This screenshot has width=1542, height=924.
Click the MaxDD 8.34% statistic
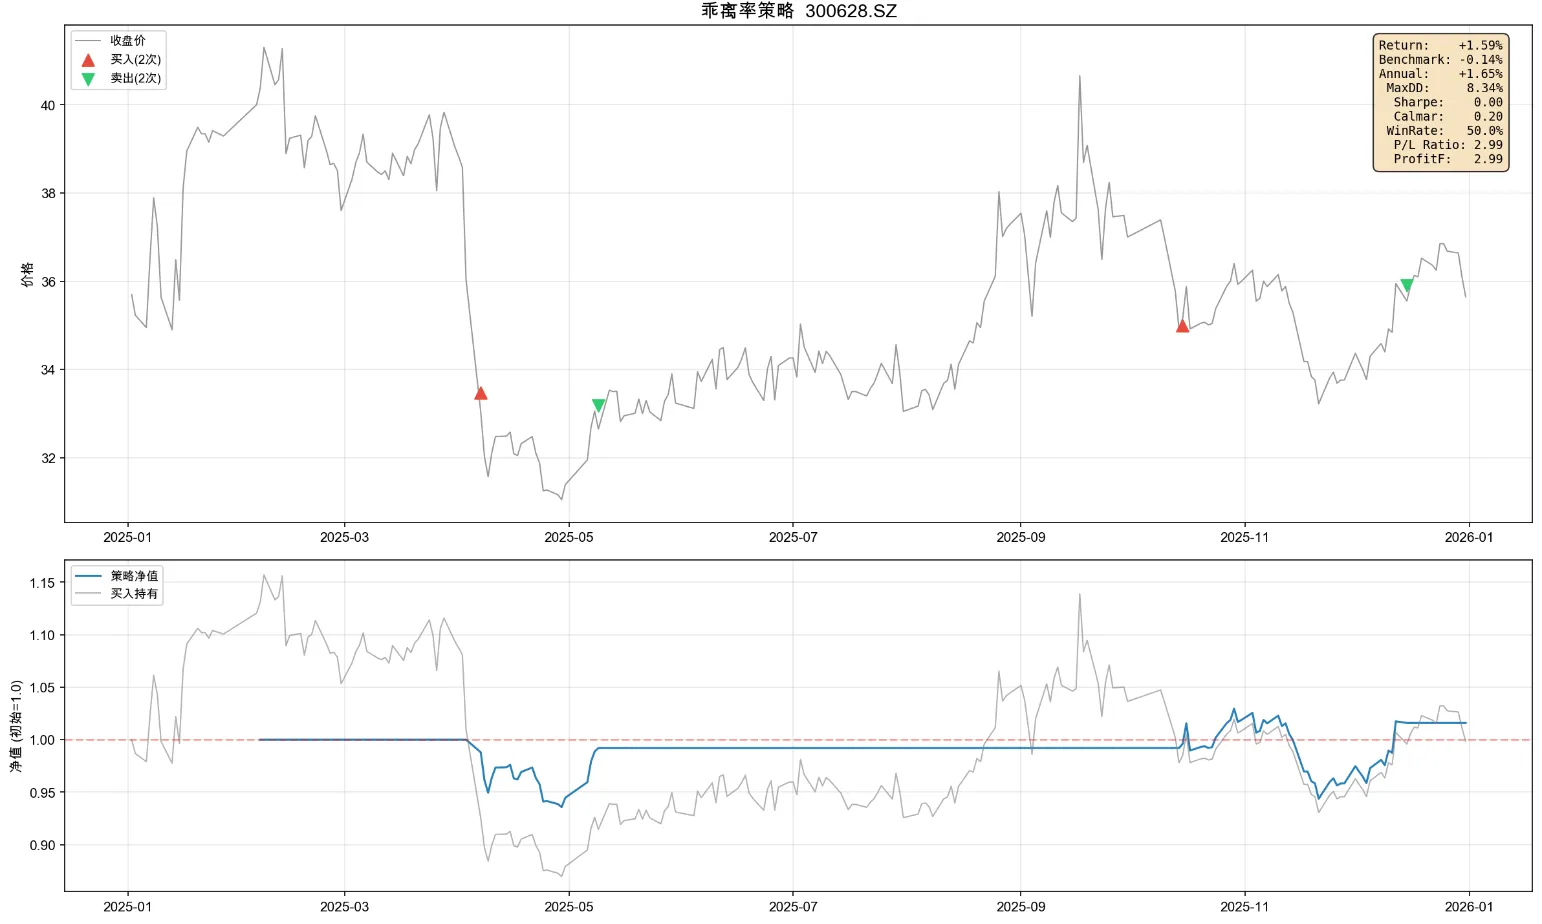pos(1440,88)
